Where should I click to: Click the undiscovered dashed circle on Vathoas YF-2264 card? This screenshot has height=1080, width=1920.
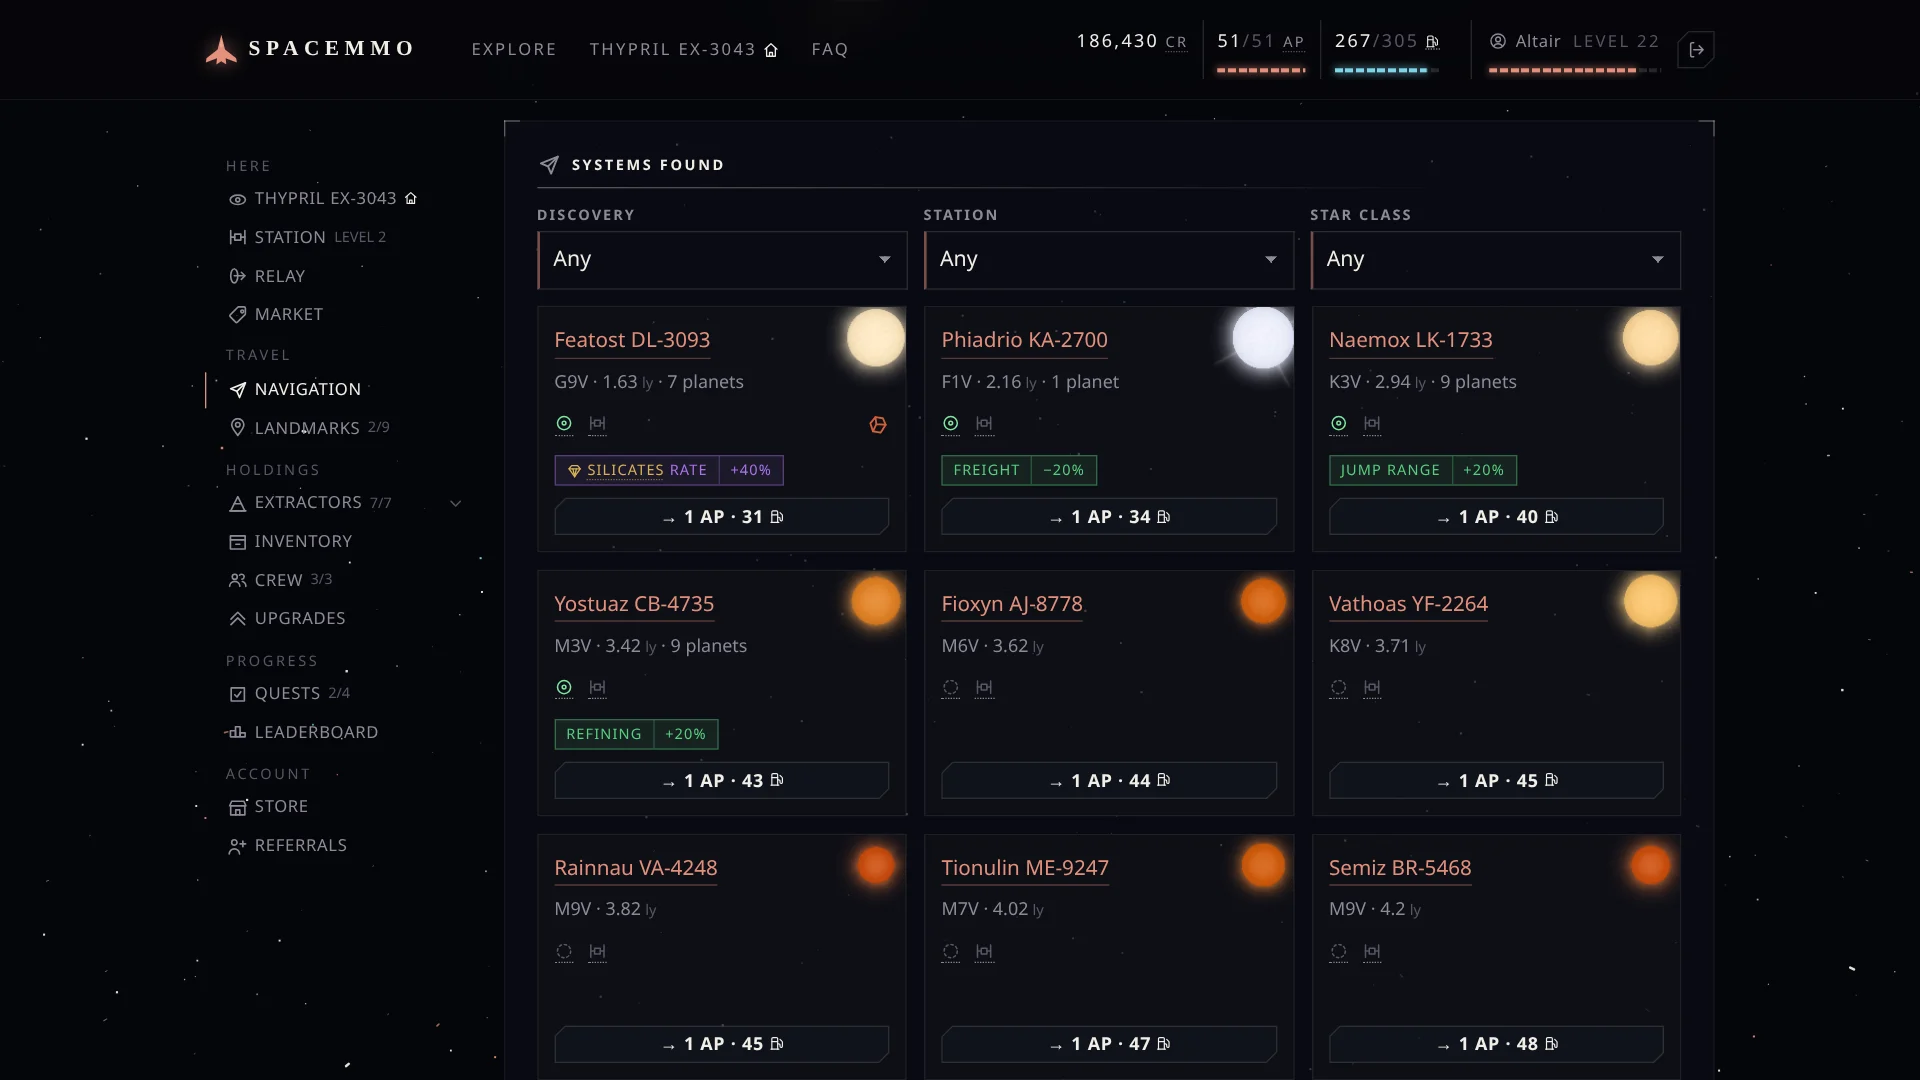click(x=1339, y=688)
